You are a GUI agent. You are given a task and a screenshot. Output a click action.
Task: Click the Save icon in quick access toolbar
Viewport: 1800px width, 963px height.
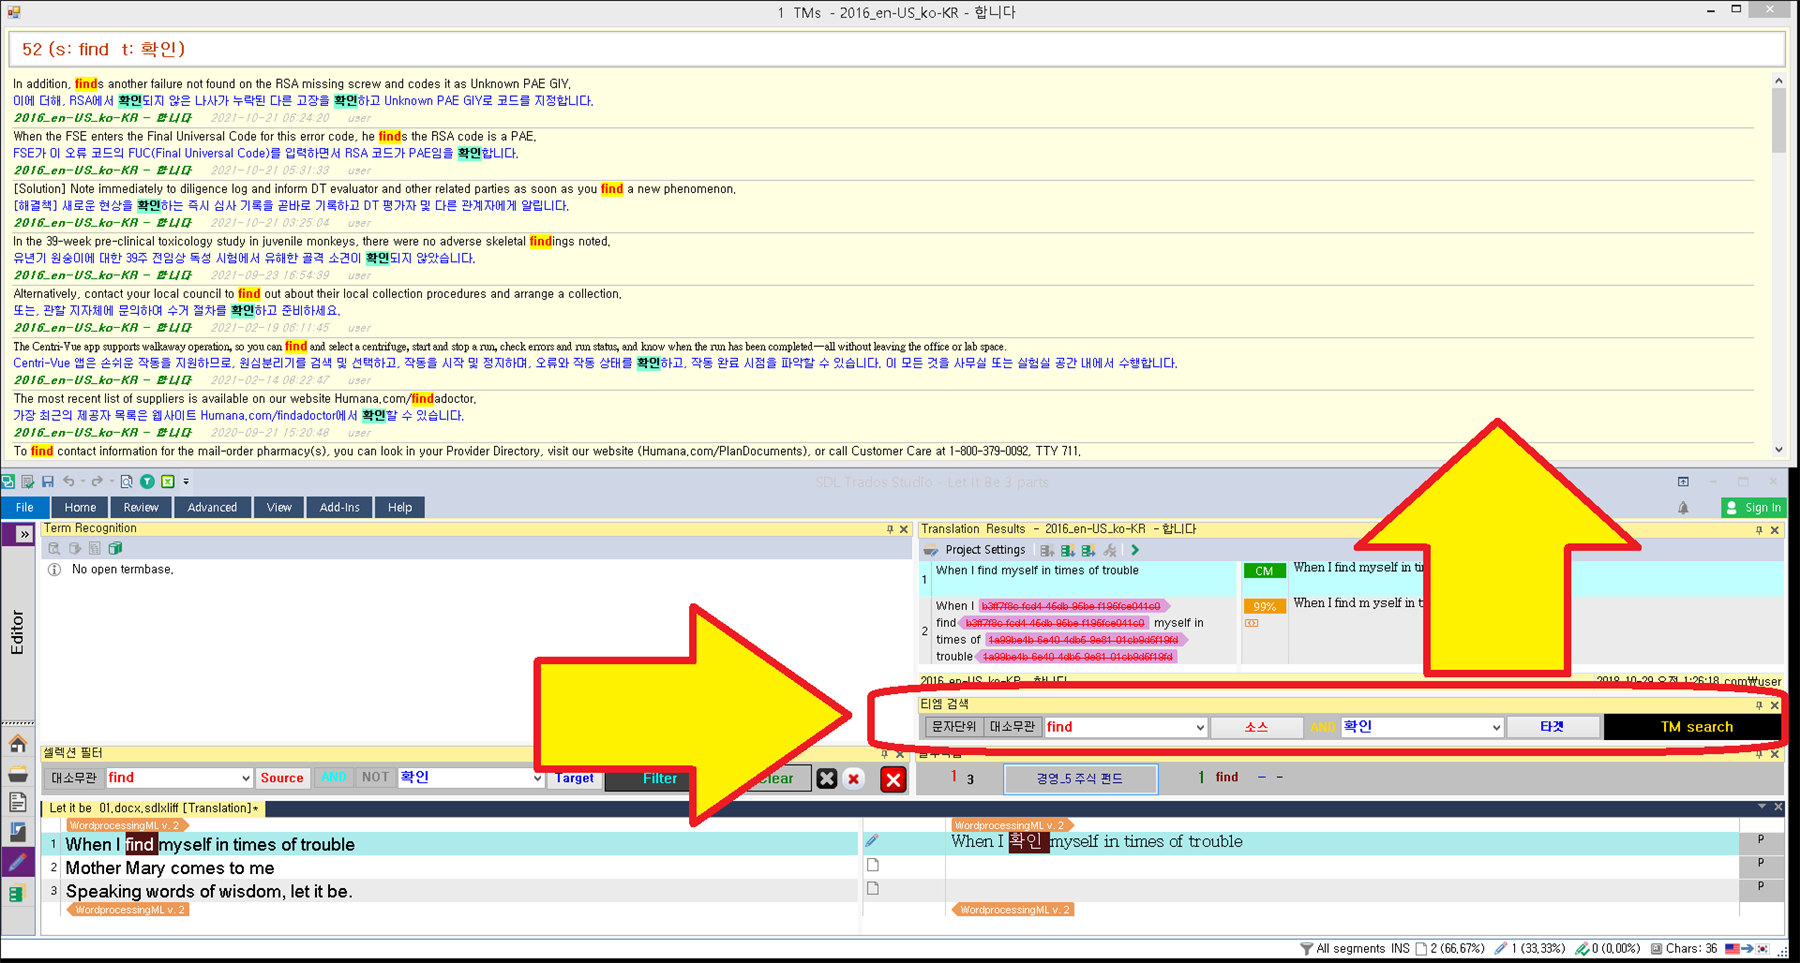(x=47, y=481)
